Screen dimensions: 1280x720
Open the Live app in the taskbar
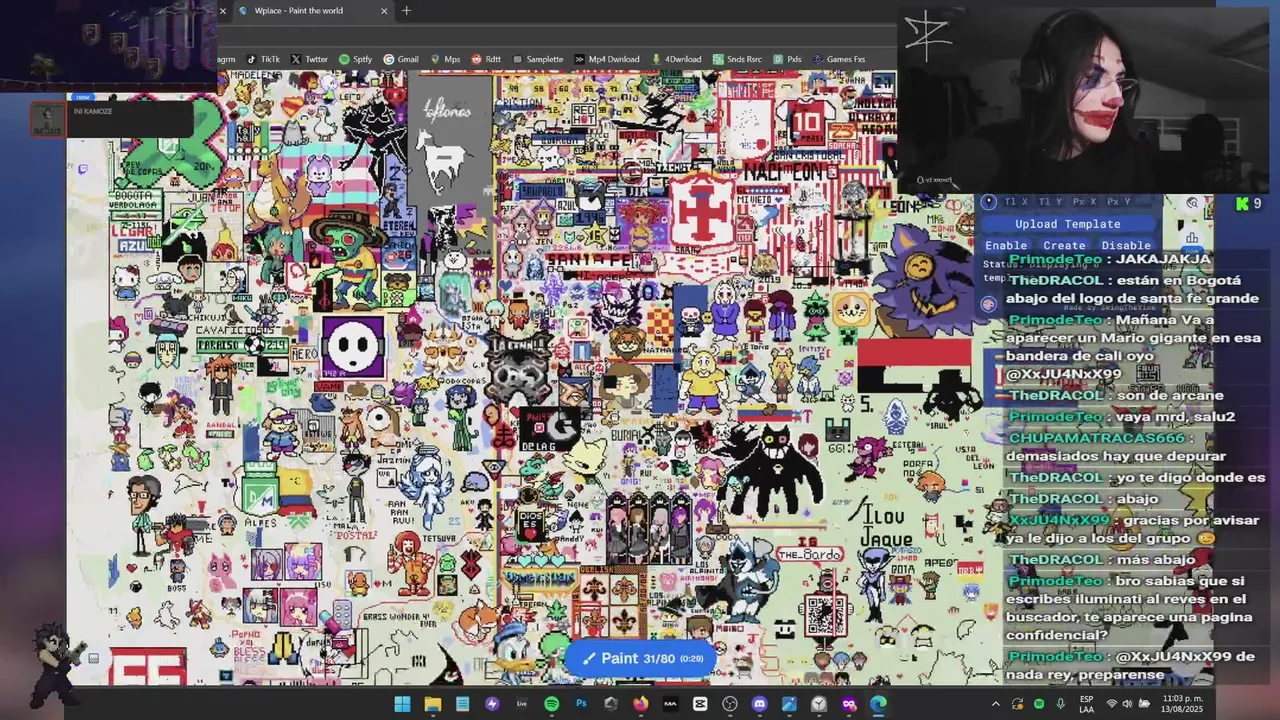click(521, 704)
